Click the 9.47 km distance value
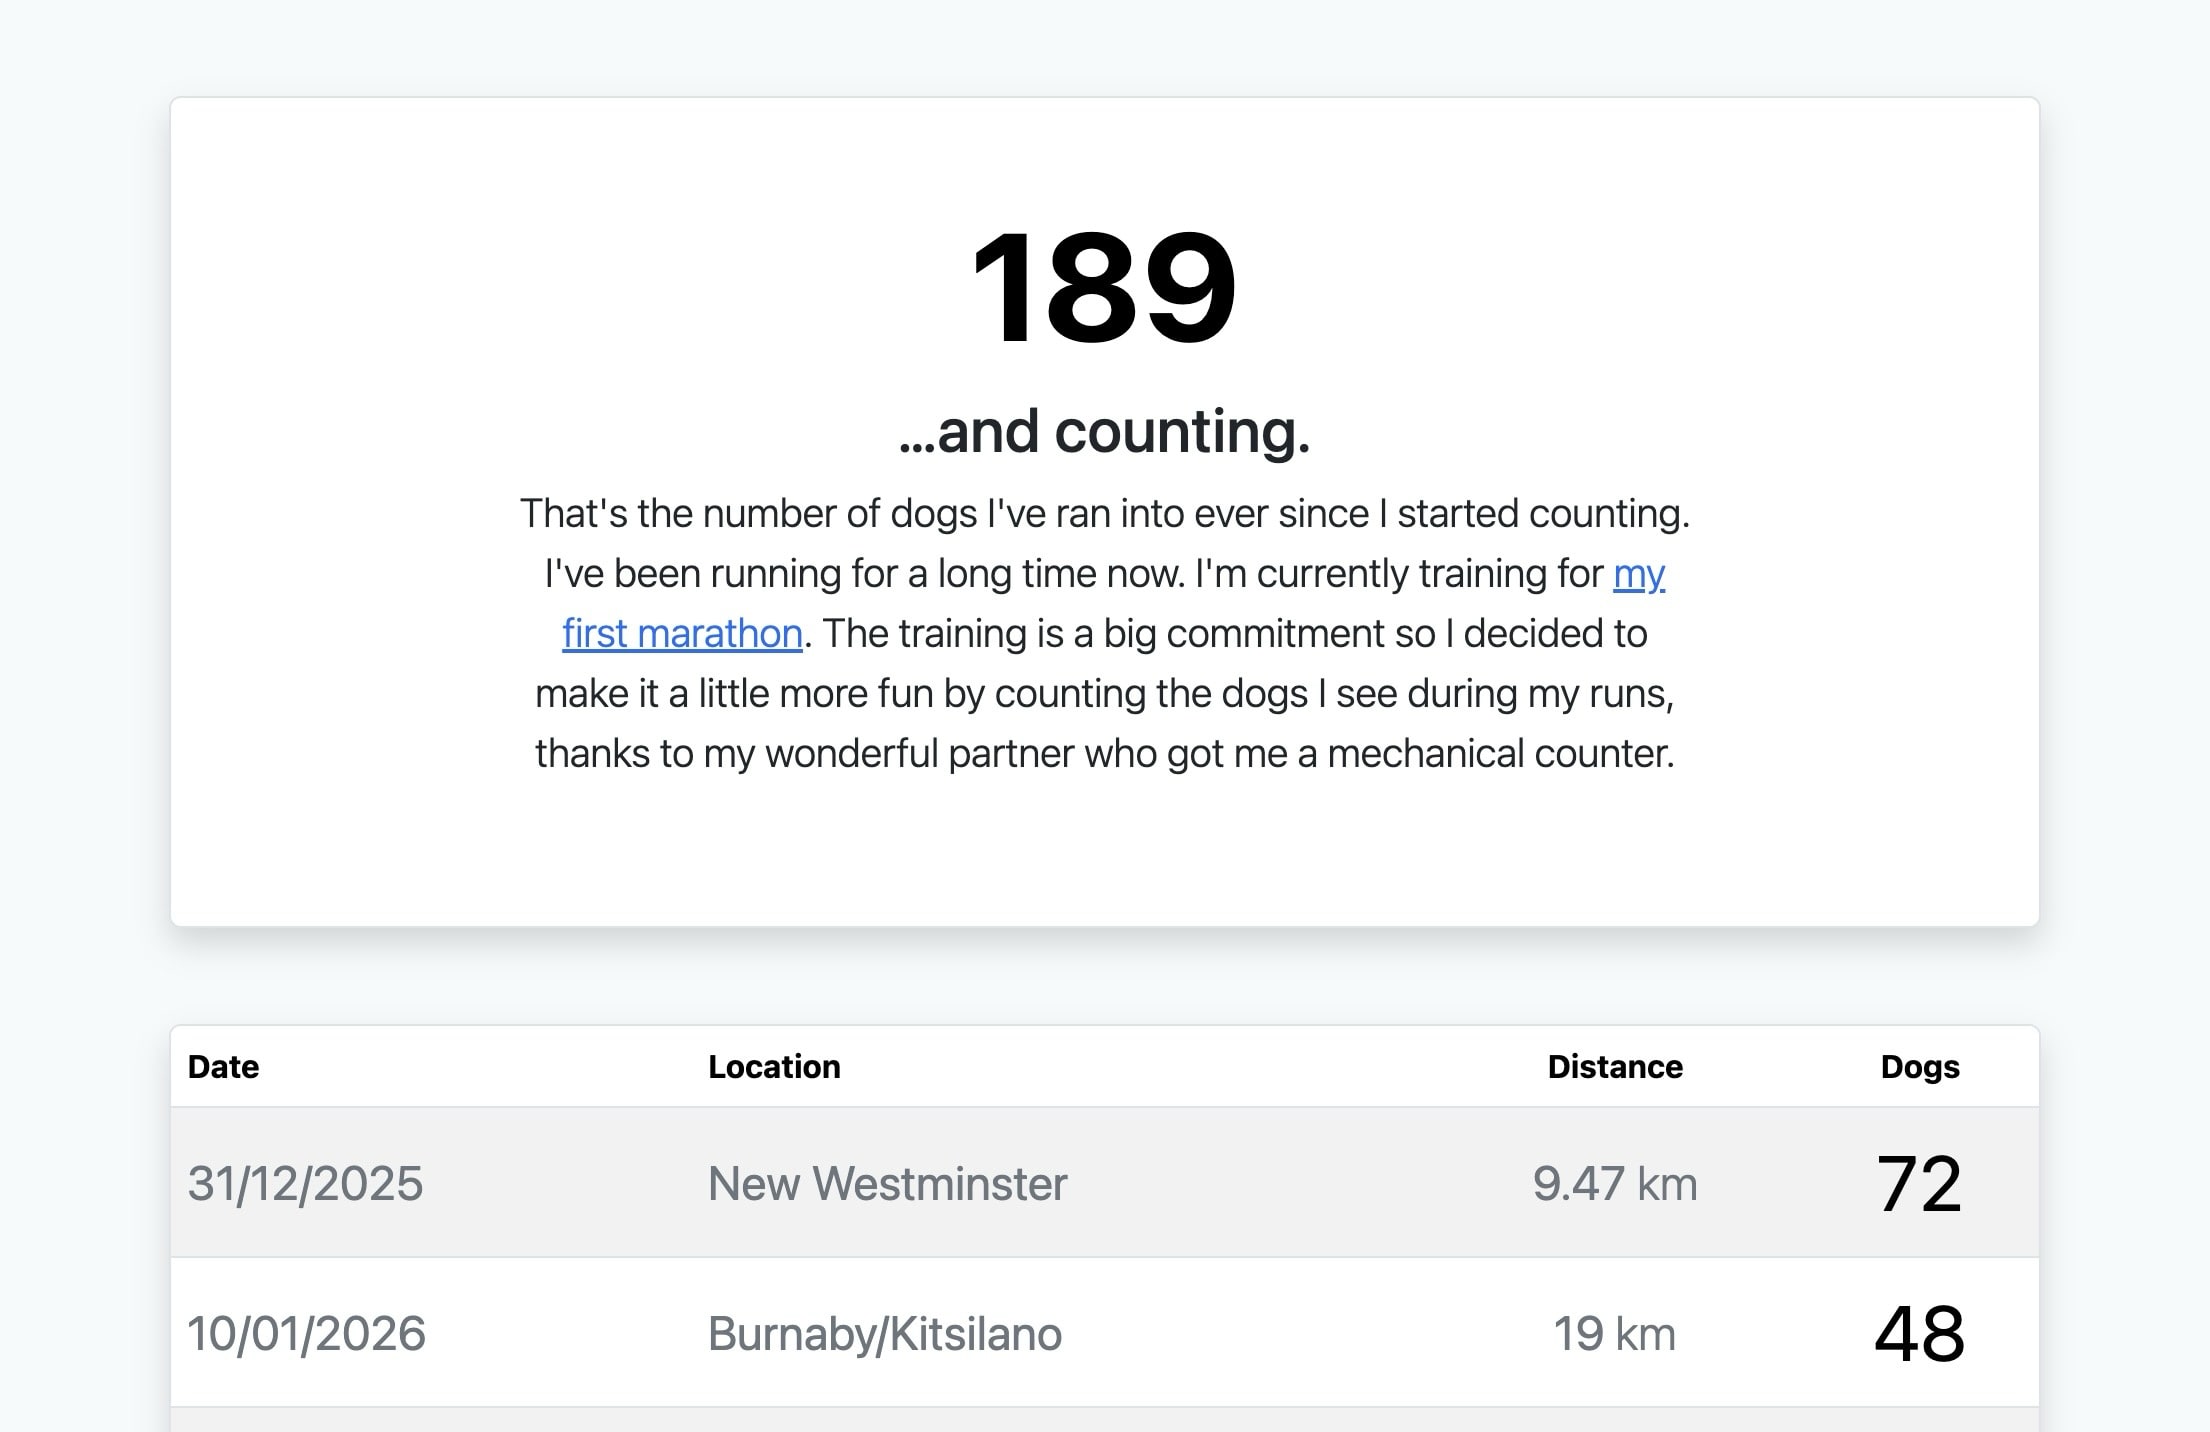 [x=1614, y=1182]
